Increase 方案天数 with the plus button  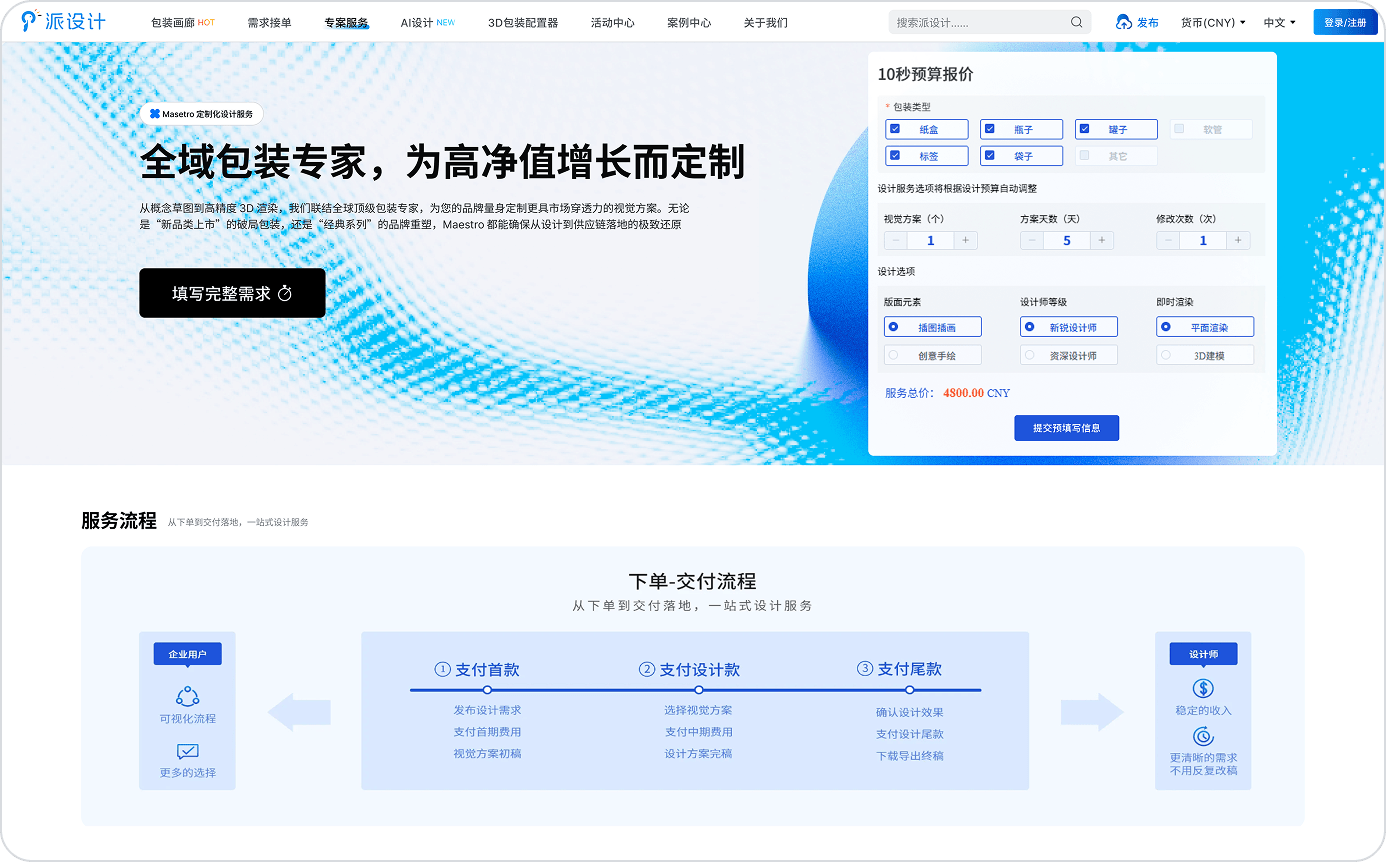click(1101, 240)
